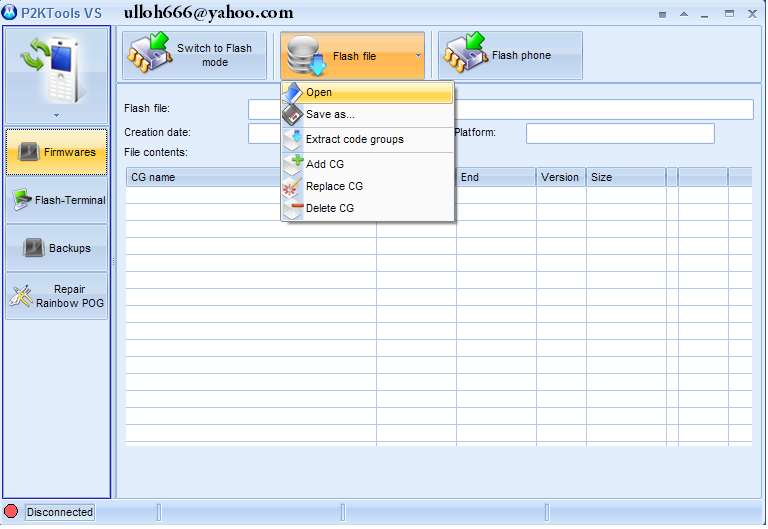This screenshot has width=768, height=529.
Task: Click the Extract code groups icon
Action: tap(293, 140)
